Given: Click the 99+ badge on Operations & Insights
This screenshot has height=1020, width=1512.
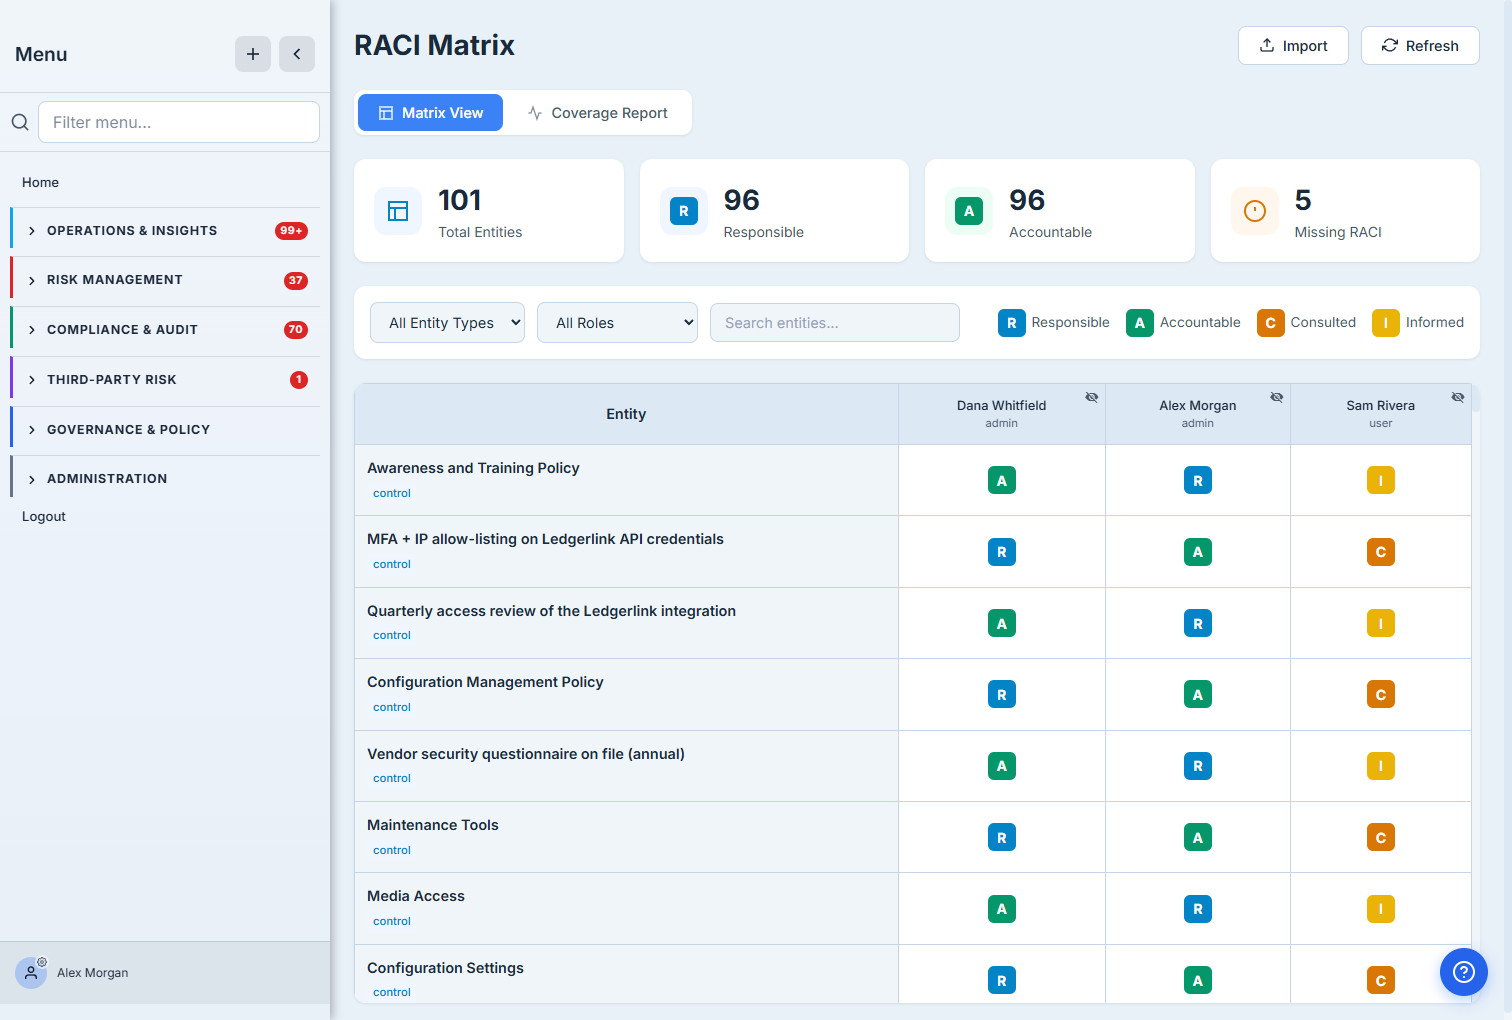Looking at the screenshot, I should coord(291,231).
